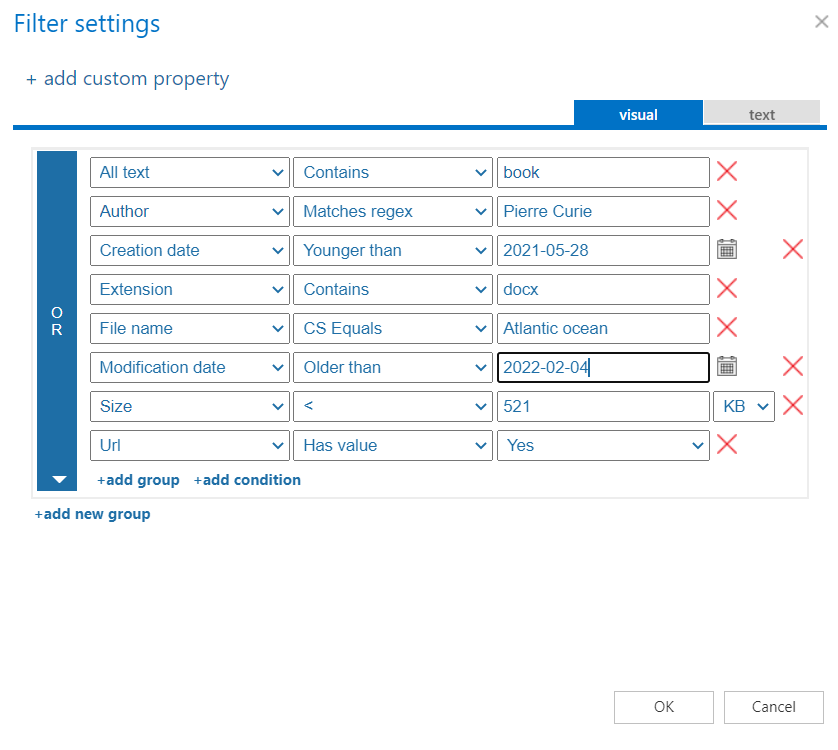Viewport: 838px width, 750px height.
Task: Toggle the OR group operator bar
Action: point(57,321)
